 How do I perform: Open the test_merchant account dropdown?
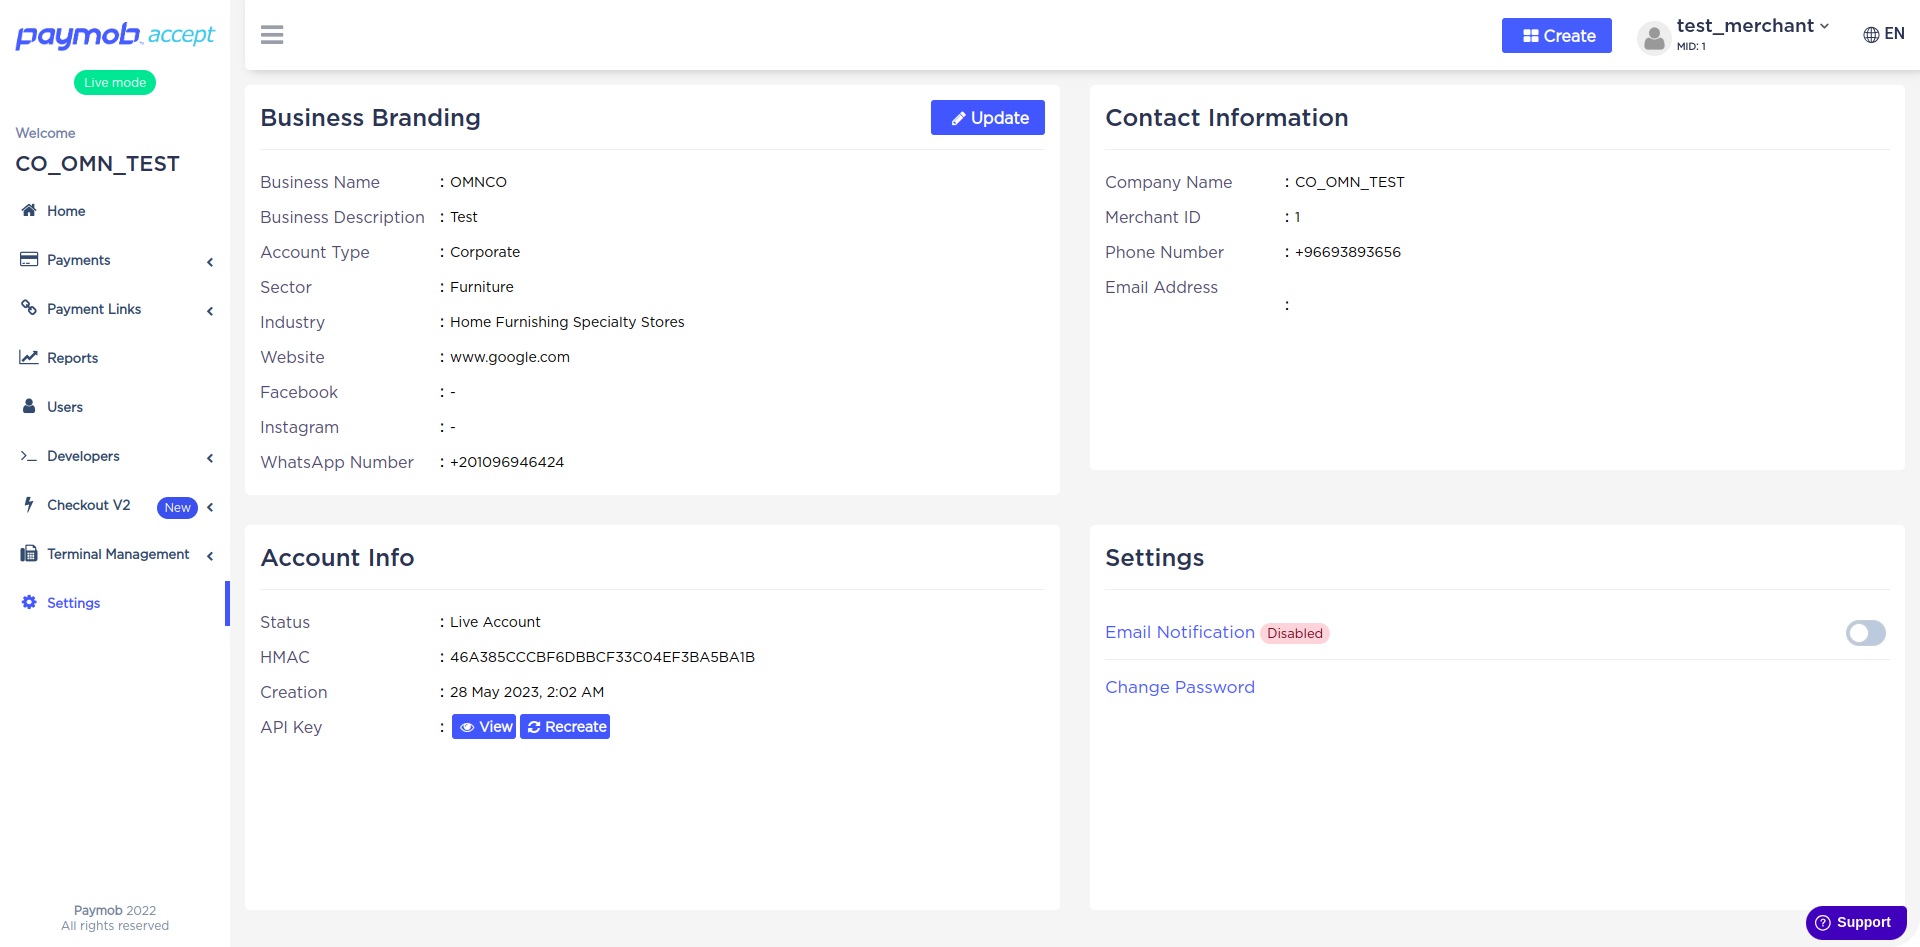pyautogui.click(x=1752, y=27)
